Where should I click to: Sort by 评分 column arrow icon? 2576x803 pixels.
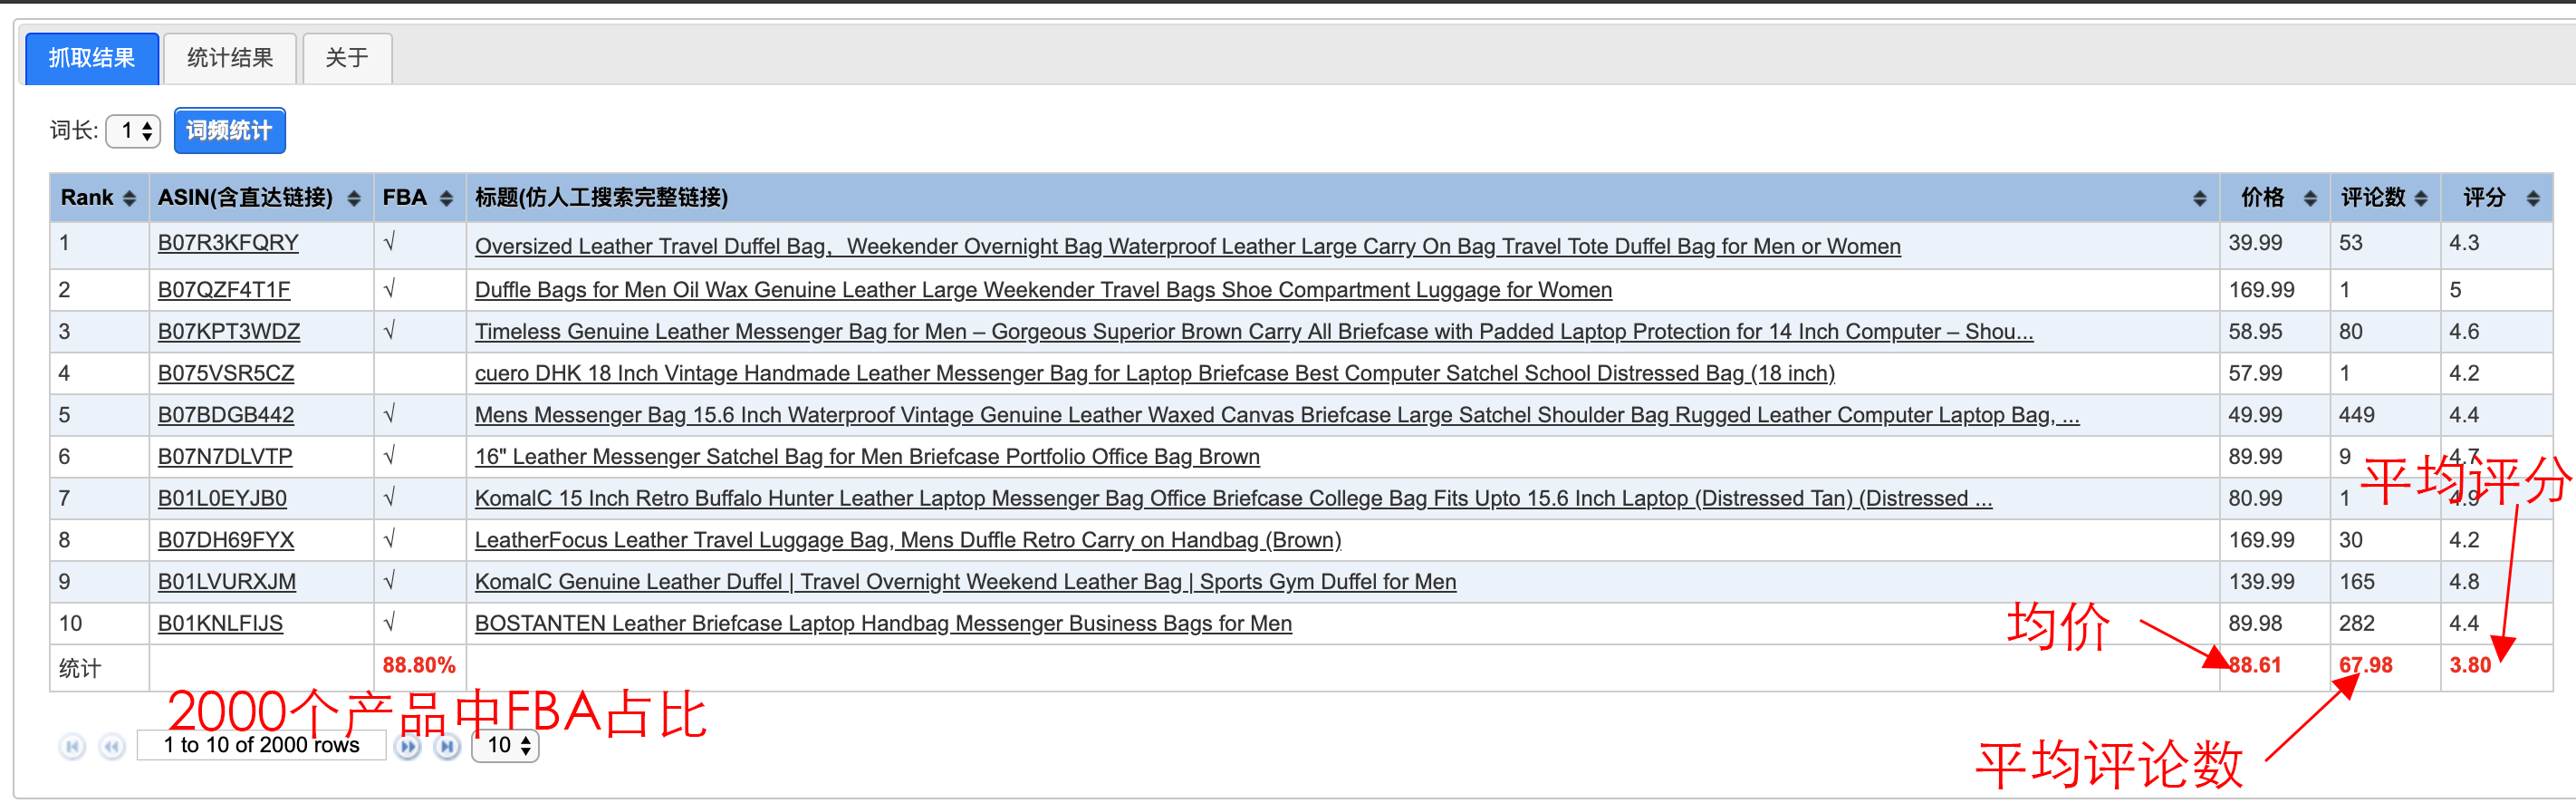[x=2533, y=198]
